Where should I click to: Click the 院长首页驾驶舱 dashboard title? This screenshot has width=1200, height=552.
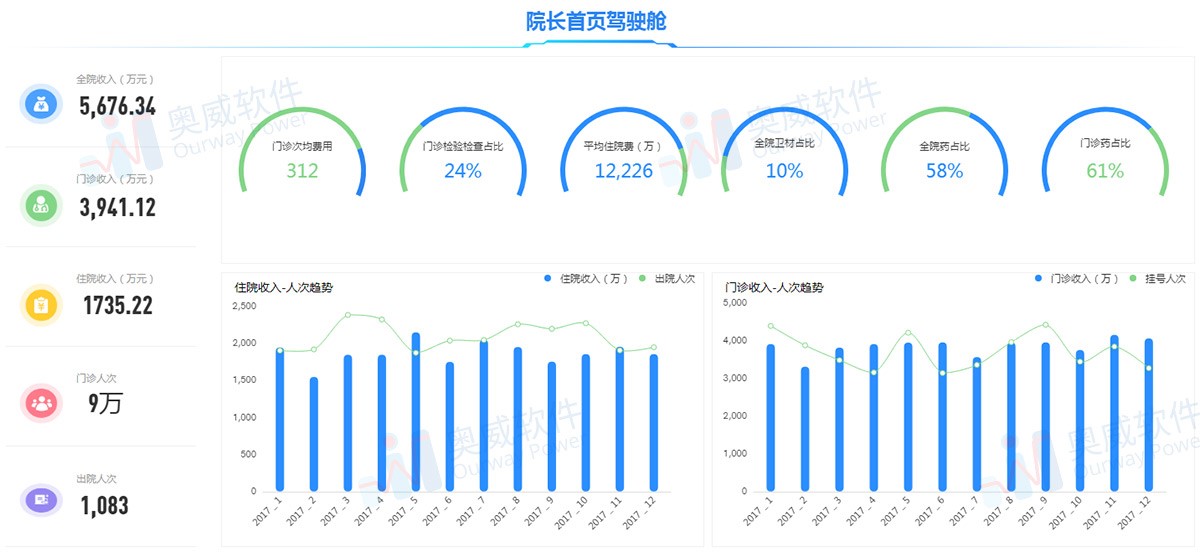pos(597,21)
